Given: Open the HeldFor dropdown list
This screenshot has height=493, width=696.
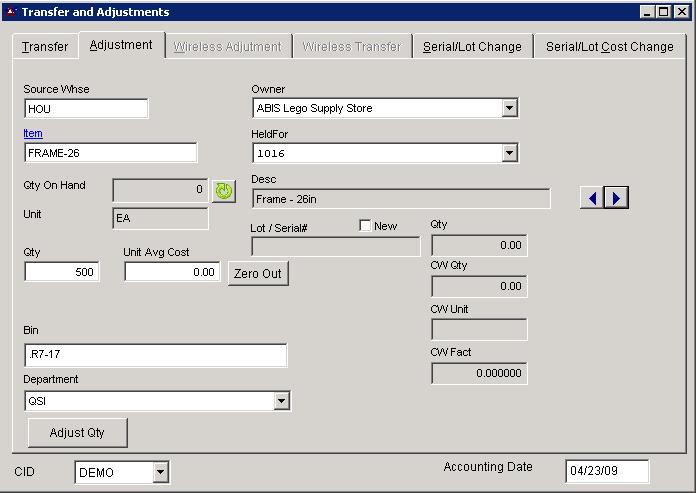Looking at the screenshot, I should pyautogui.click(x=509, y=153).
